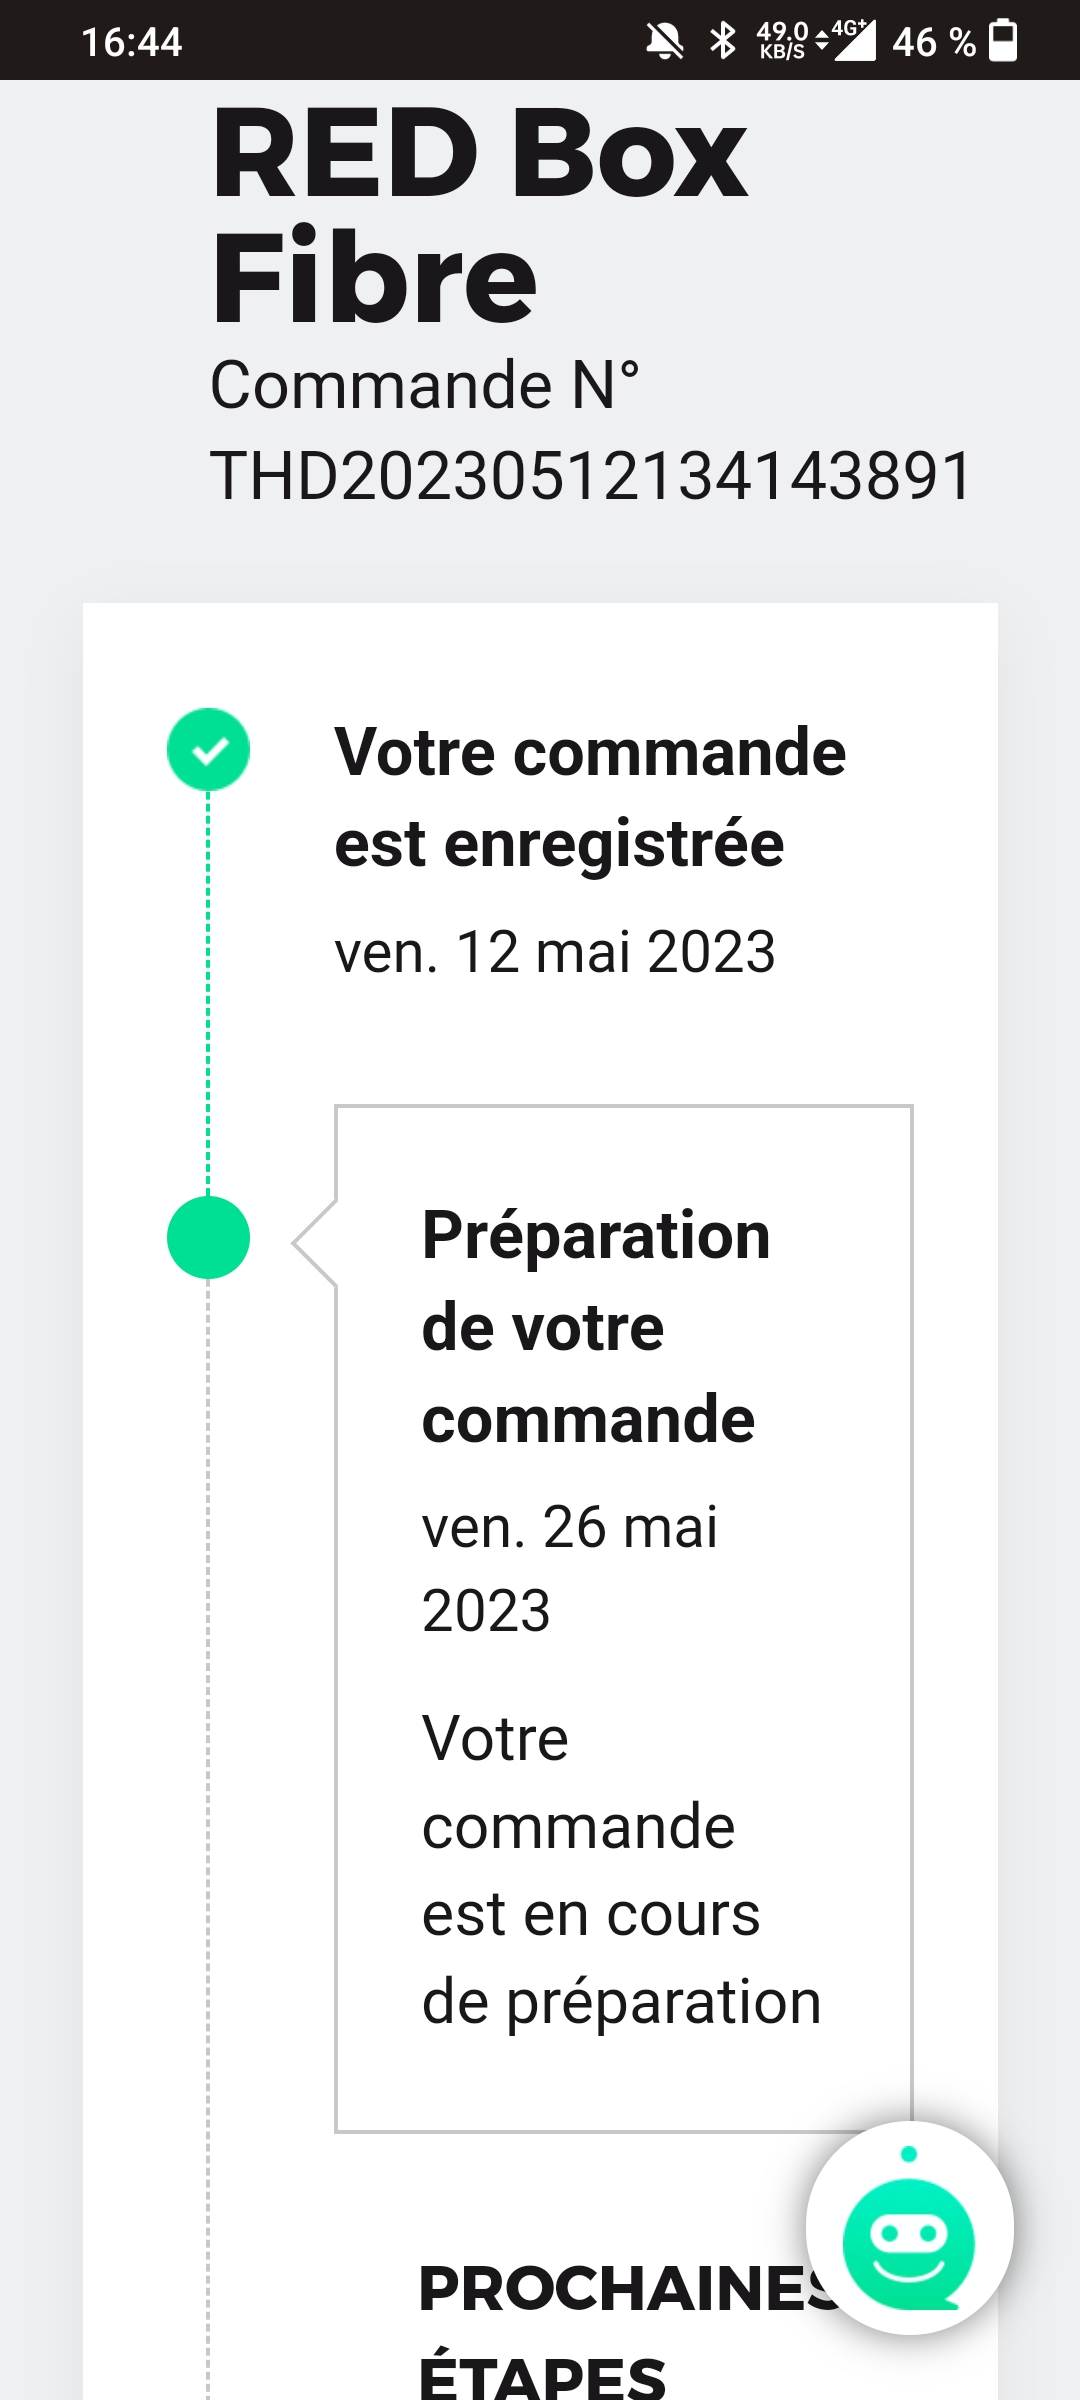Tap the battery icon in status bar
1080x2400 pixels.
(x=1003, y=42)
